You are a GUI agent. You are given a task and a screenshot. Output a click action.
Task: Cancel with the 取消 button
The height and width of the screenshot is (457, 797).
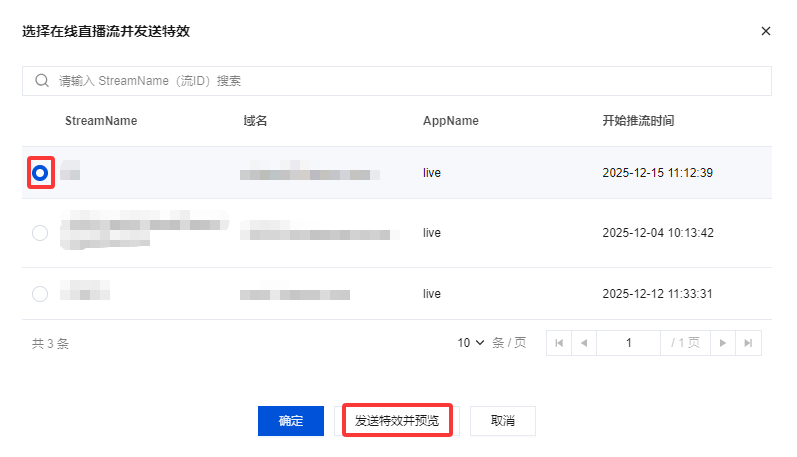[503, 421]
